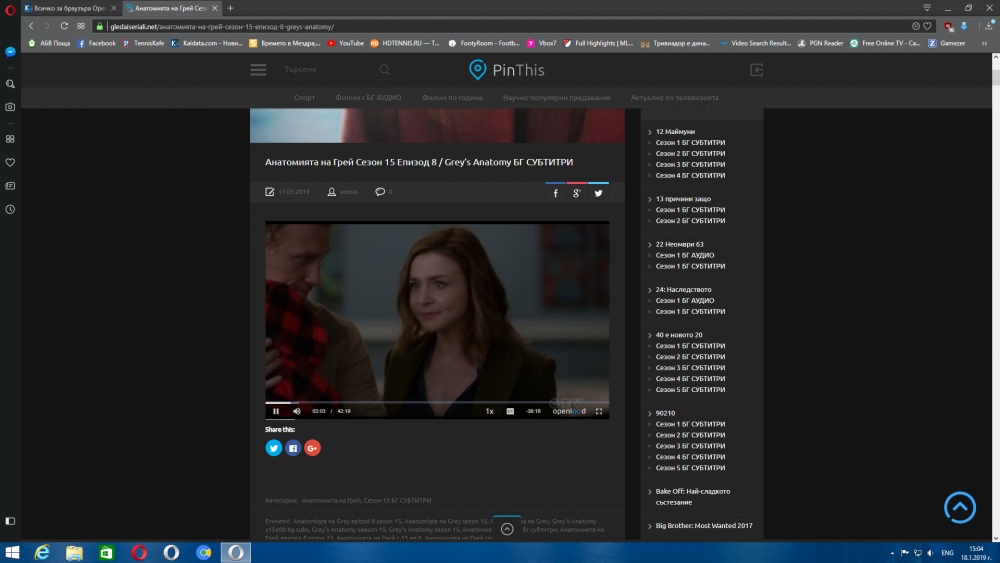
Task: Reload the current page
Action: point(64,26)
